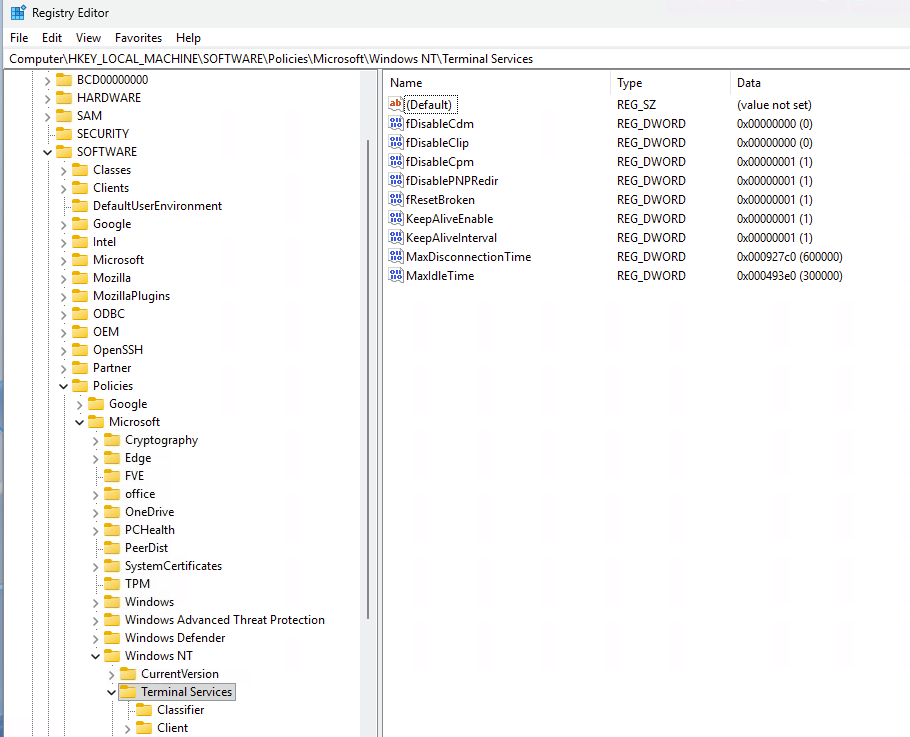Click the registry path address bar
Viewport: 910px width, 737px height.
pos(456,59)
